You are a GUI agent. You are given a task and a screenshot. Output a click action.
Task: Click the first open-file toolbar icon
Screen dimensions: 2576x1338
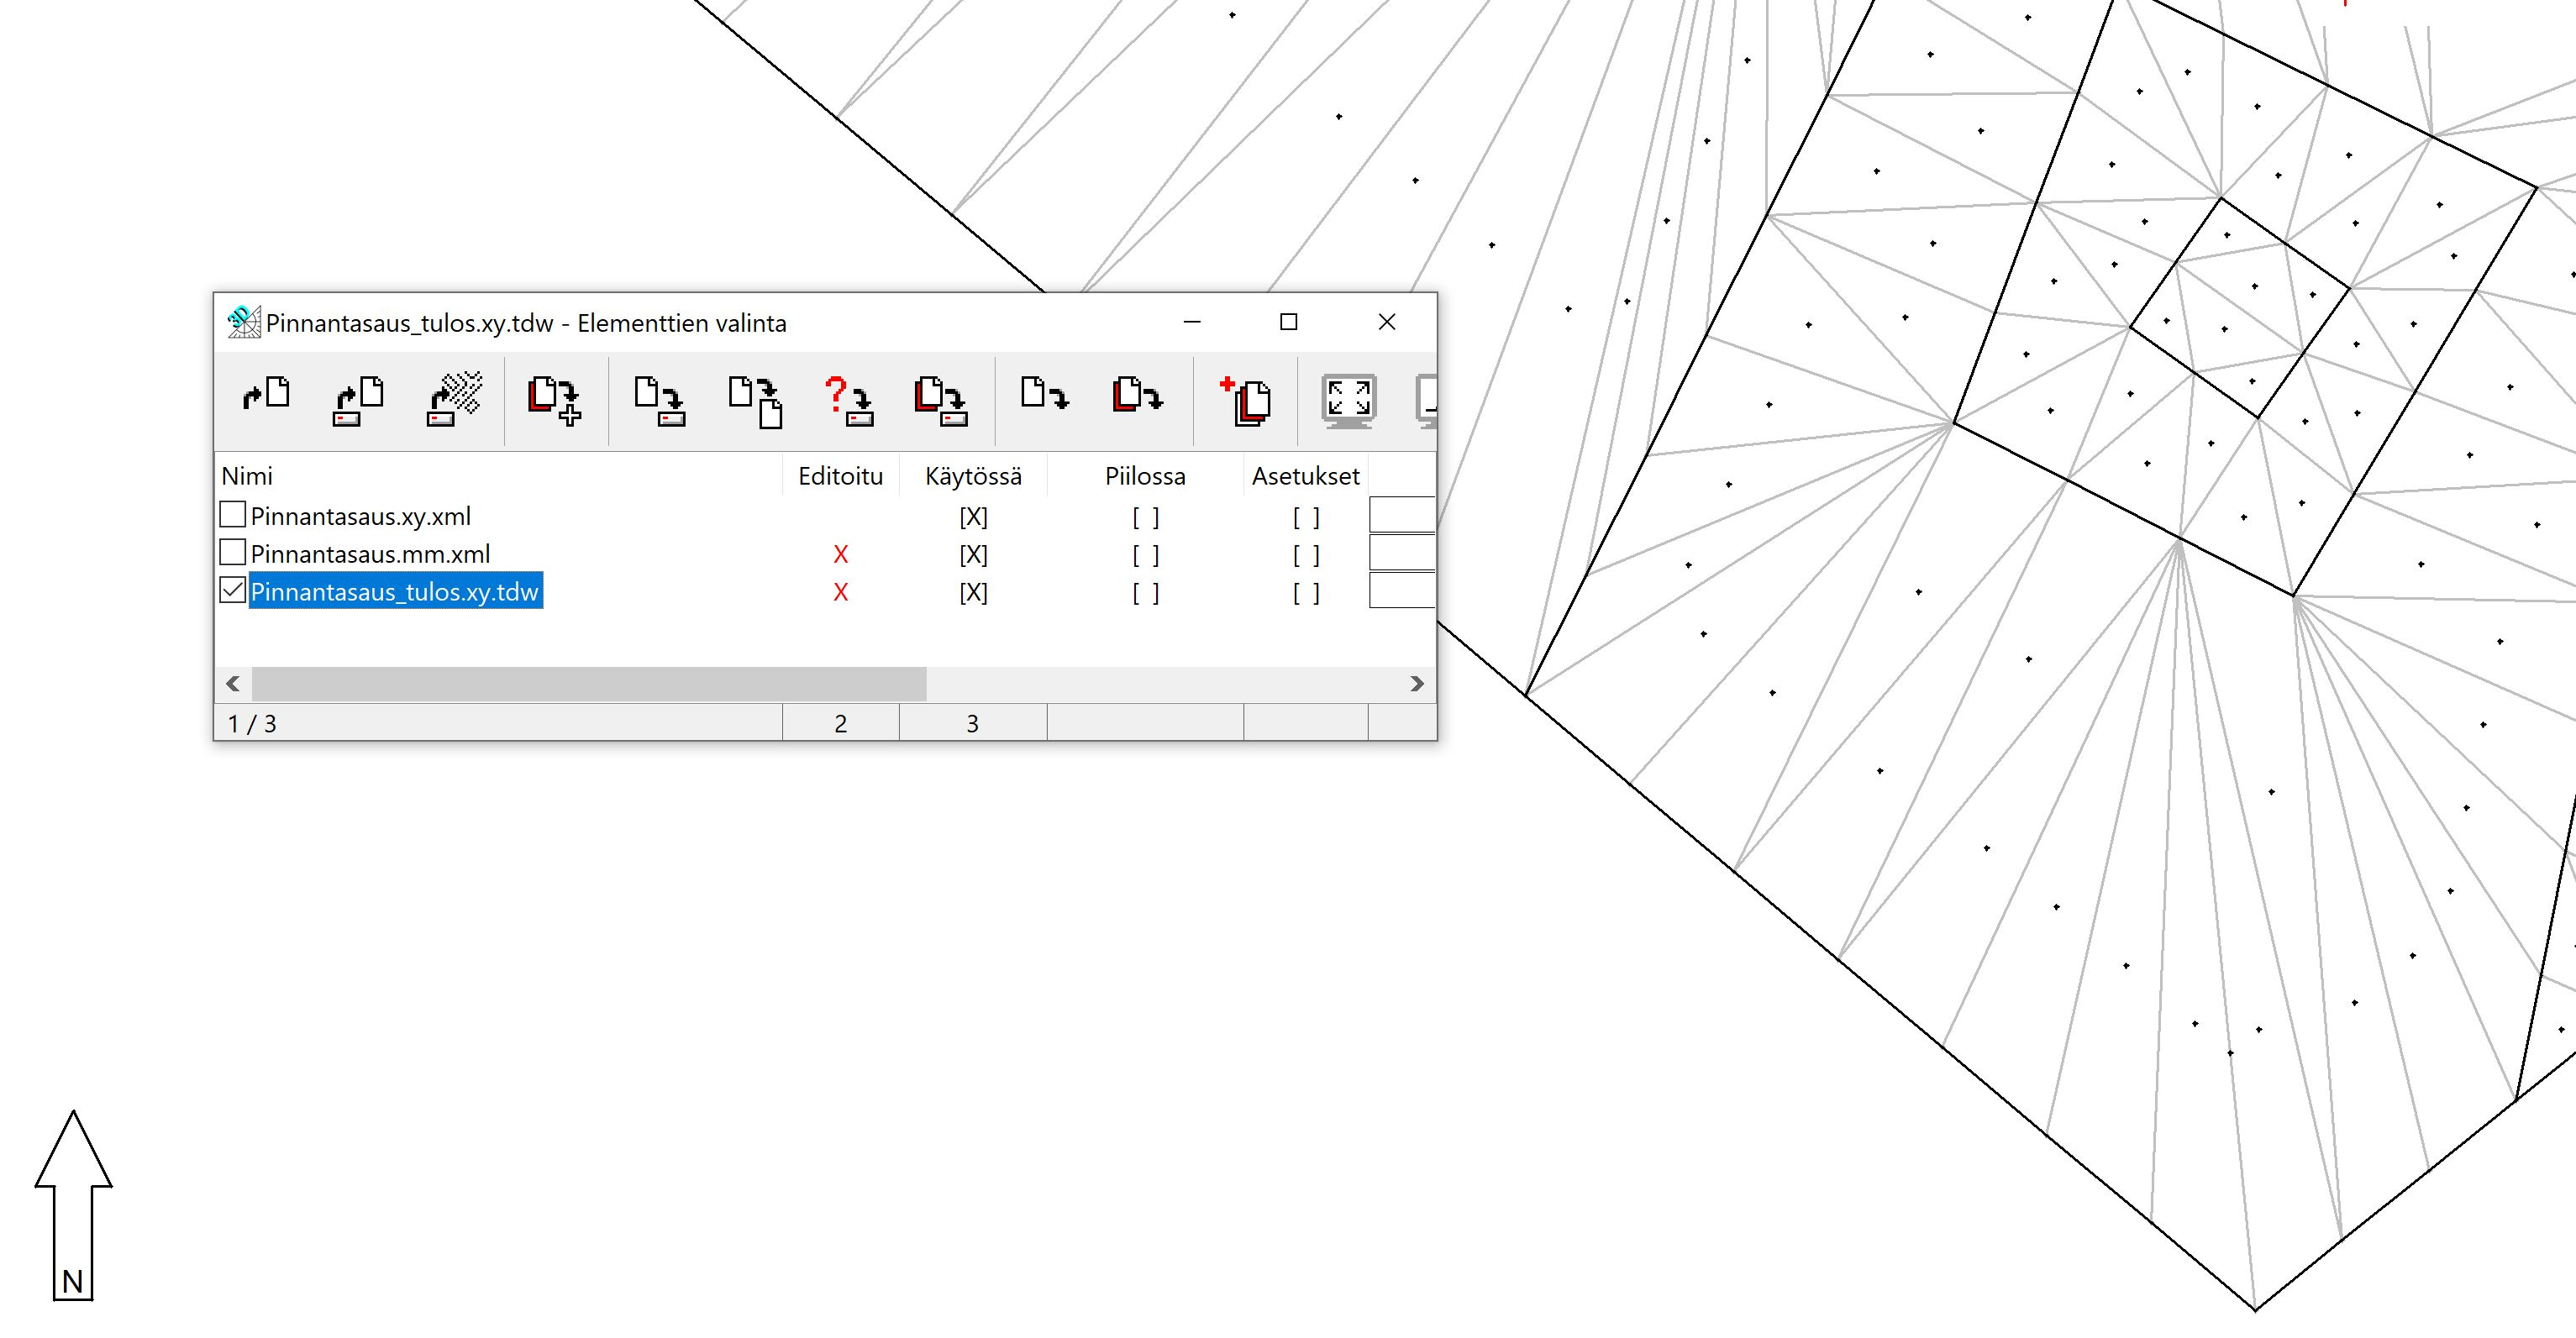click(266, 396)
